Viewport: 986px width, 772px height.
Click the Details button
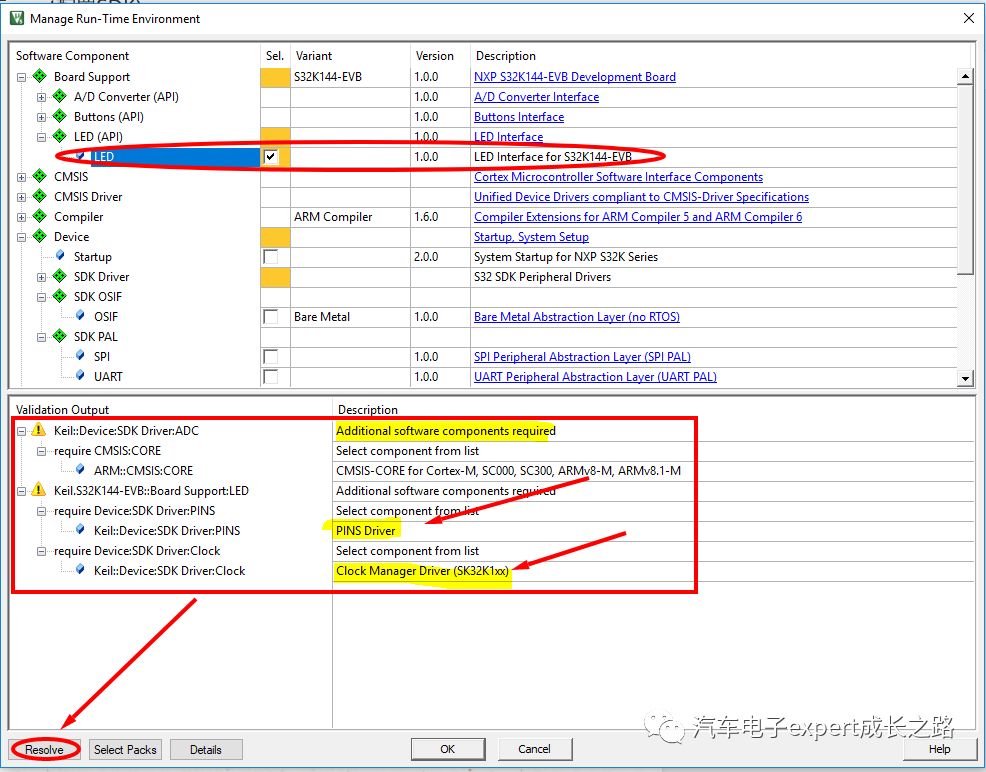(206, 749)
